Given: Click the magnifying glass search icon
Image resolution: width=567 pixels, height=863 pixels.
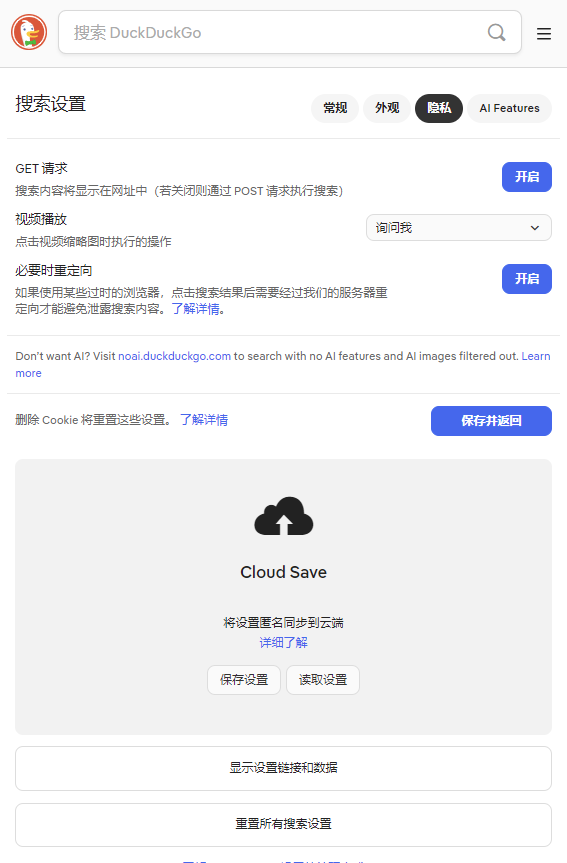Looking at the screenshot, I should point(496,32).
